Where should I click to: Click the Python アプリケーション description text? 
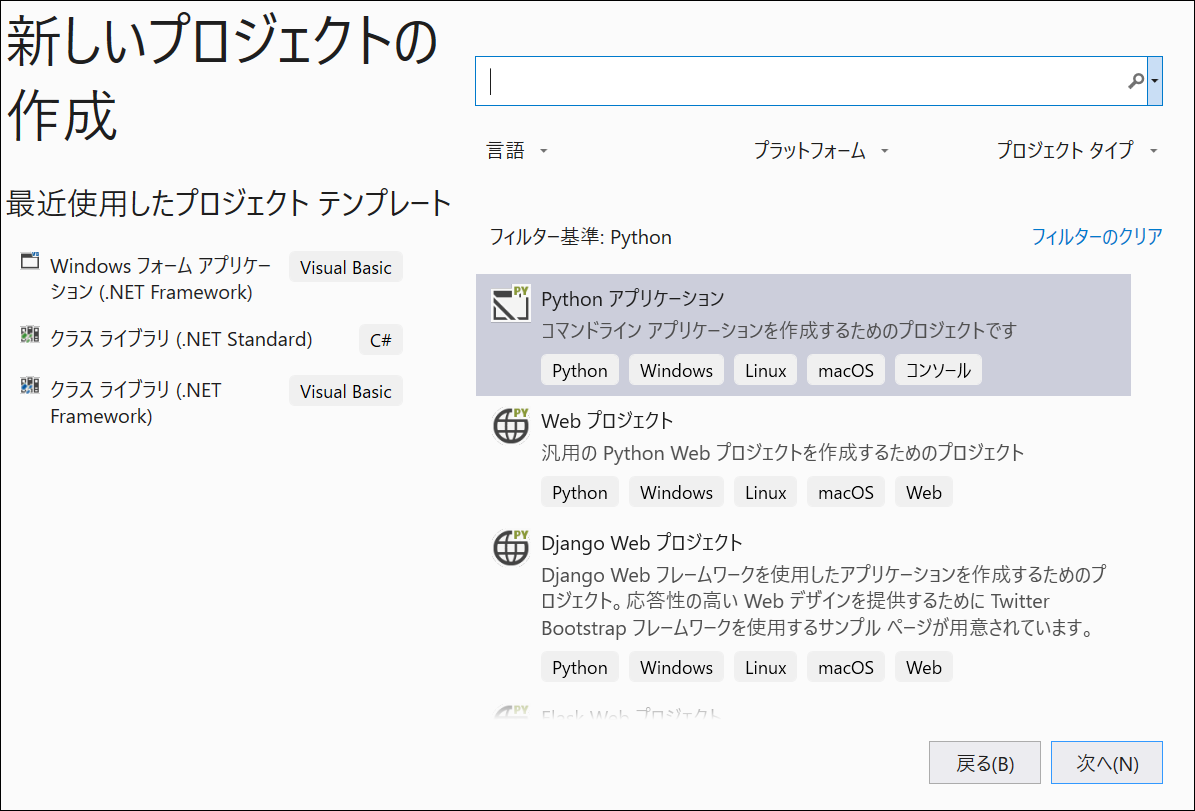coord(779,330)
